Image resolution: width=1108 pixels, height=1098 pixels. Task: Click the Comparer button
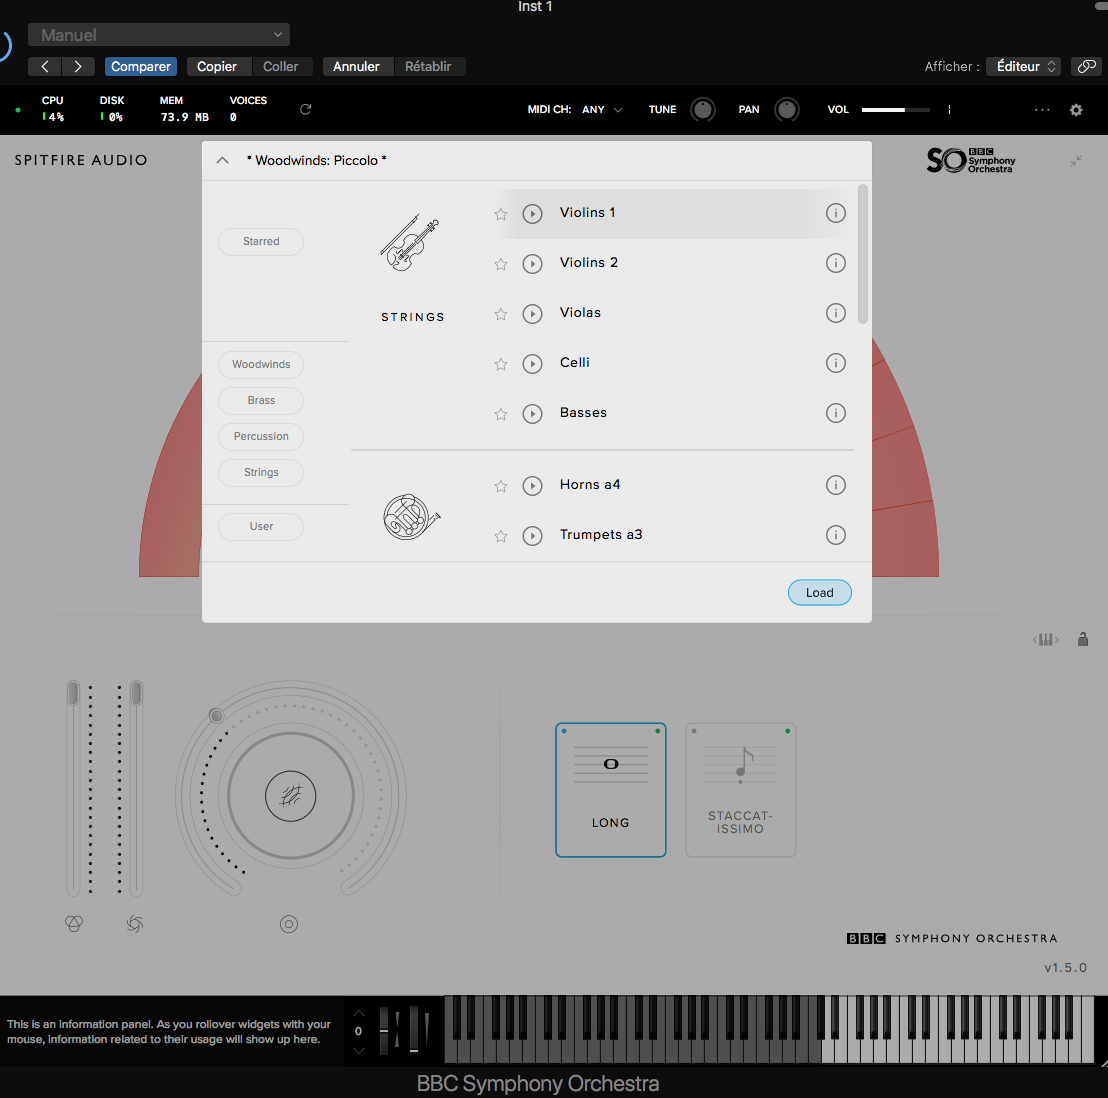[x=141, y=66]
